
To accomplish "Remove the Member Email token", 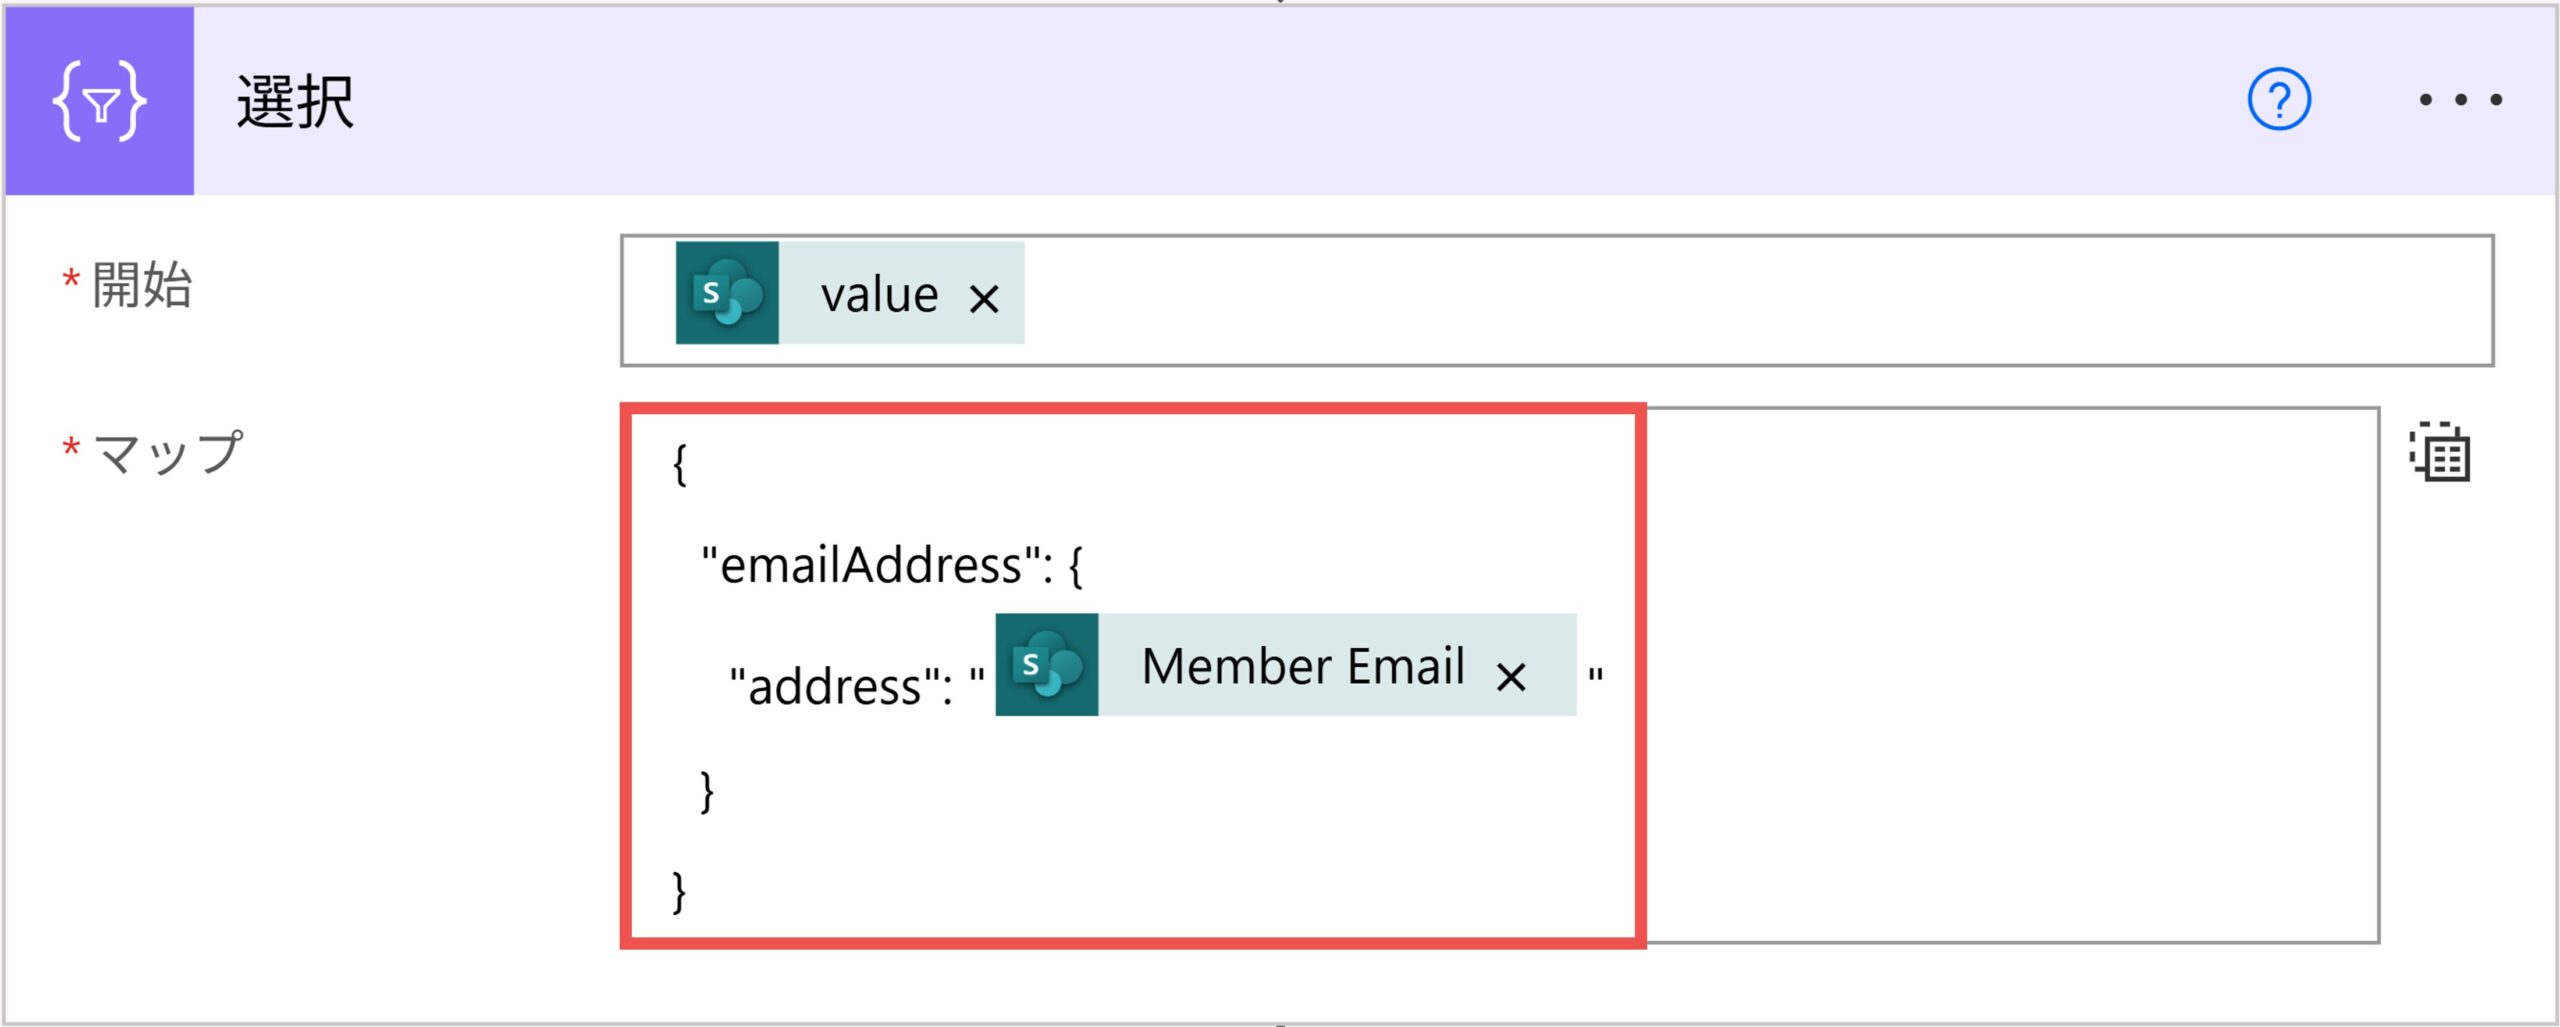I will pos(1511,677).
